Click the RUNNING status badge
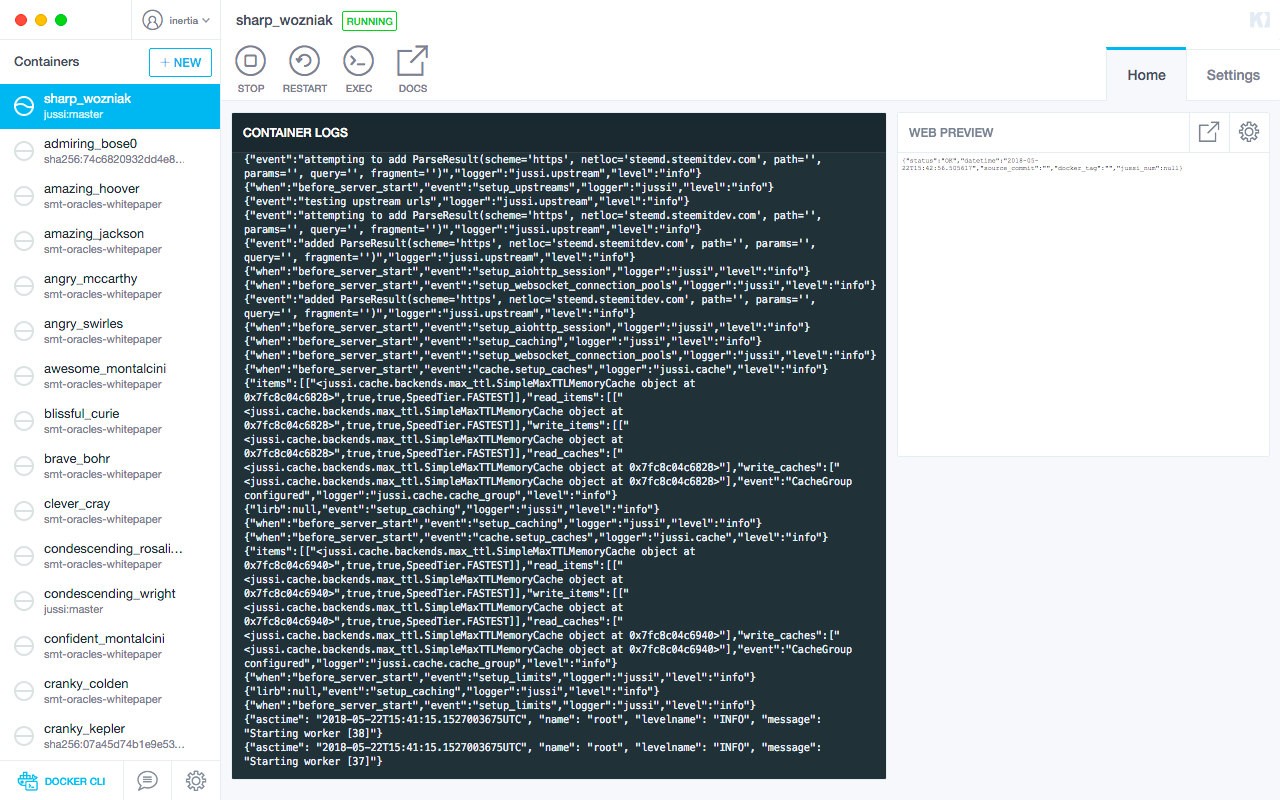The image size is (1280, 800). point(369,20)
